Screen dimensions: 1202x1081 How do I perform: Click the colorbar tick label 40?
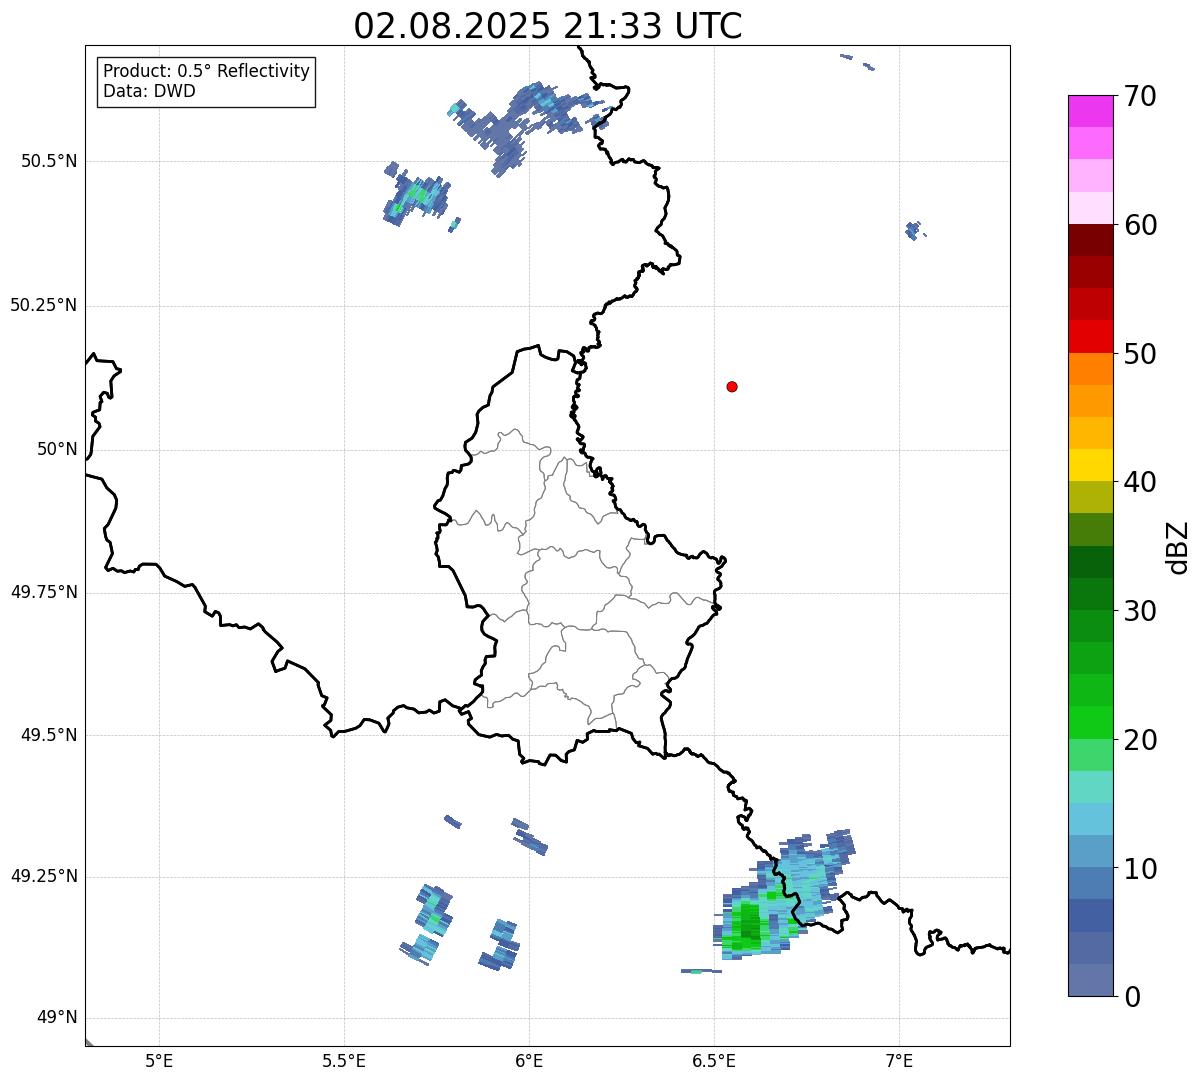point(1140,482)
